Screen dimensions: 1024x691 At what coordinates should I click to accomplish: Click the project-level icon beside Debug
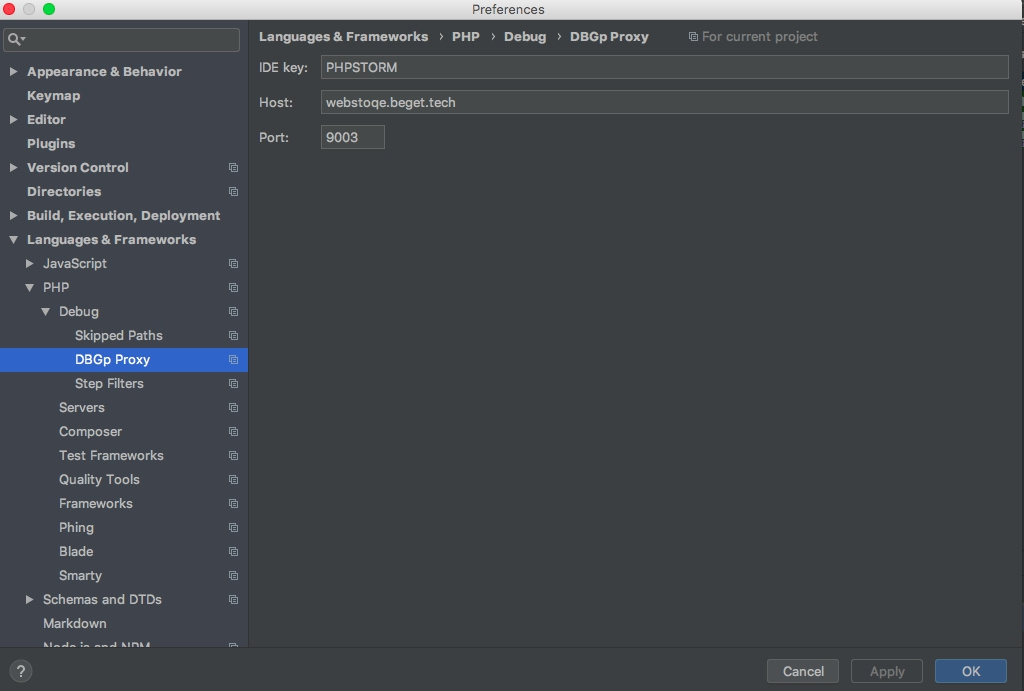(x=233, y=312)
